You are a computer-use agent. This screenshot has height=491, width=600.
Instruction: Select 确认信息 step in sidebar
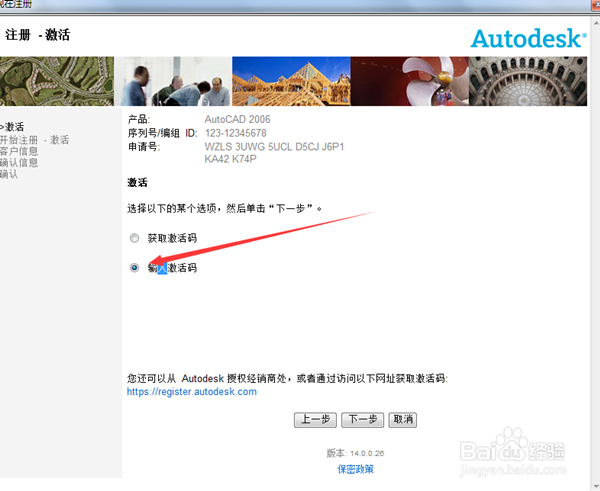click(19, 163)
